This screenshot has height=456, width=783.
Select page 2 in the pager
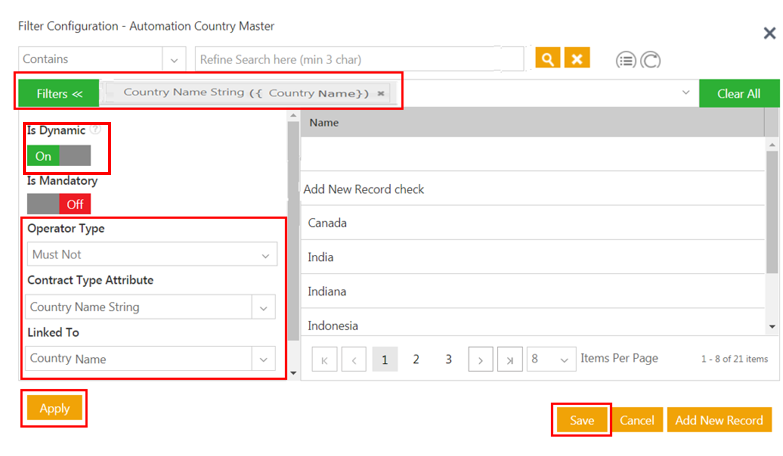coord(416,359)
